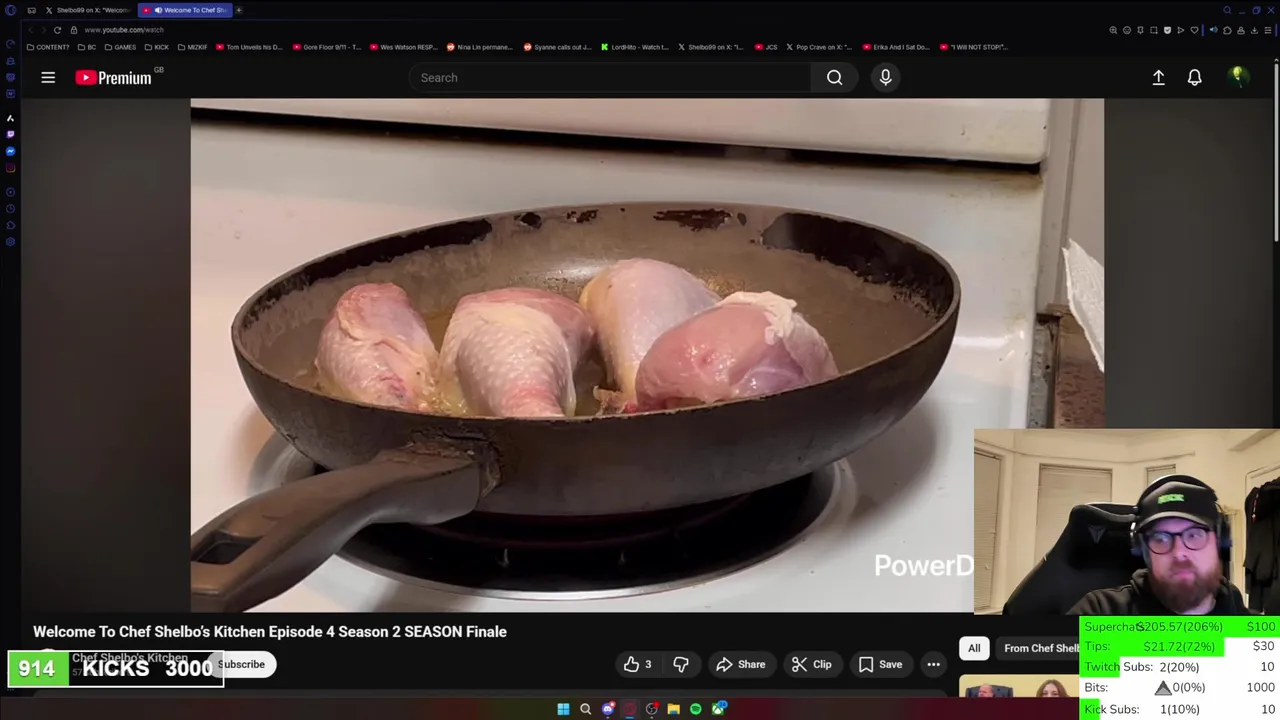
Task: Click the search tabs icon in title bar
Action: [1227, 10]
